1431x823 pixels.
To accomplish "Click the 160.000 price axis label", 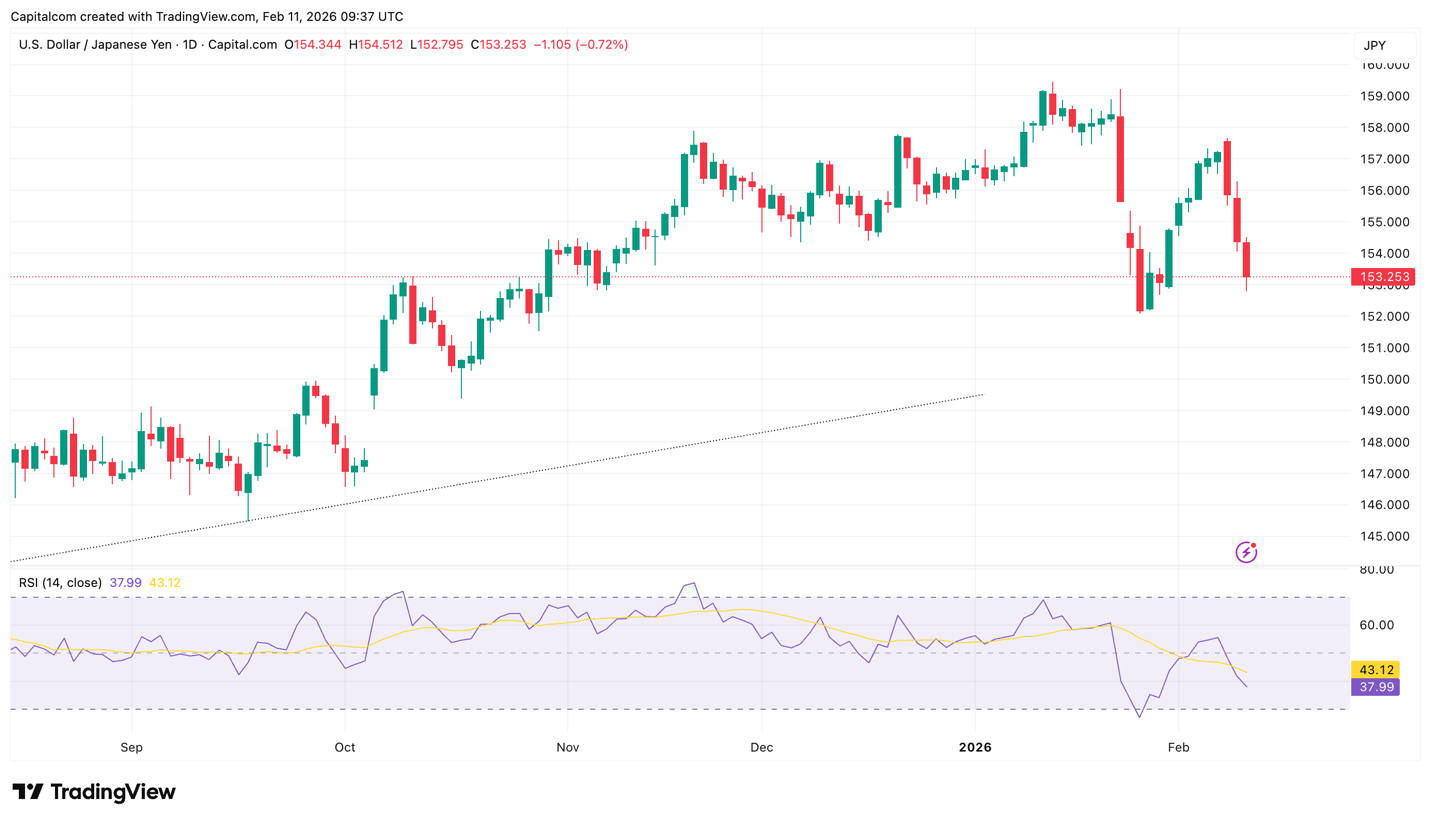I will click(1384, 65).
